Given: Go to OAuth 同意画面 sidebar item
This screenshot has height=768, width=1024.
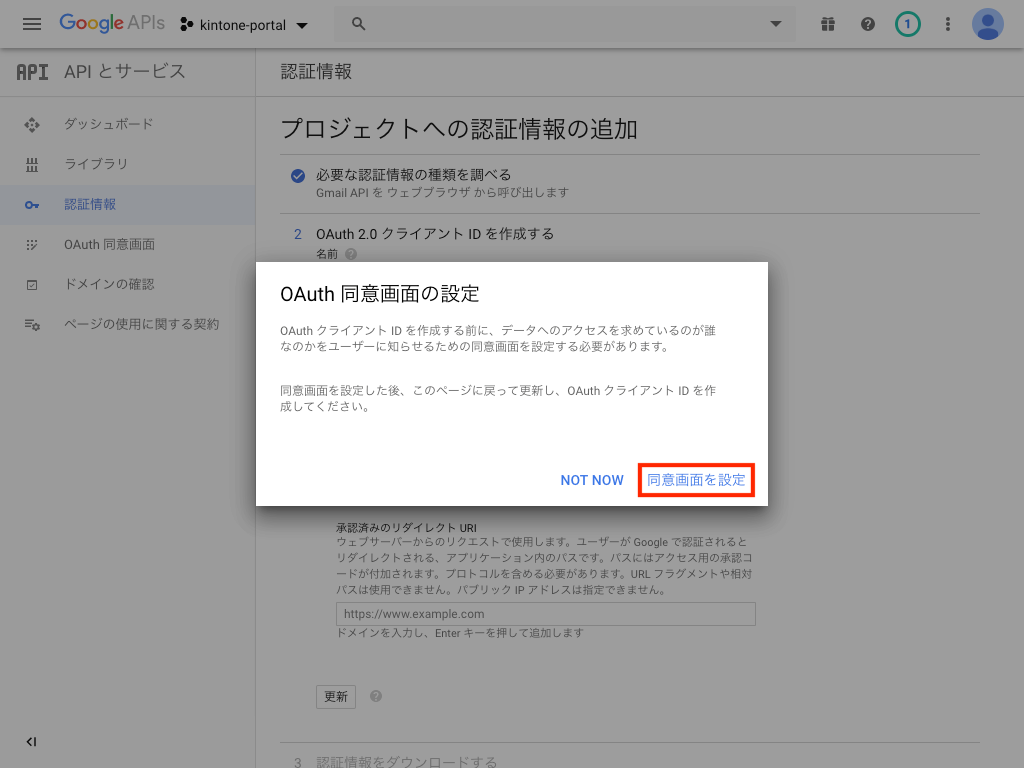Looking at the screenshot, I should pos(109,244).
